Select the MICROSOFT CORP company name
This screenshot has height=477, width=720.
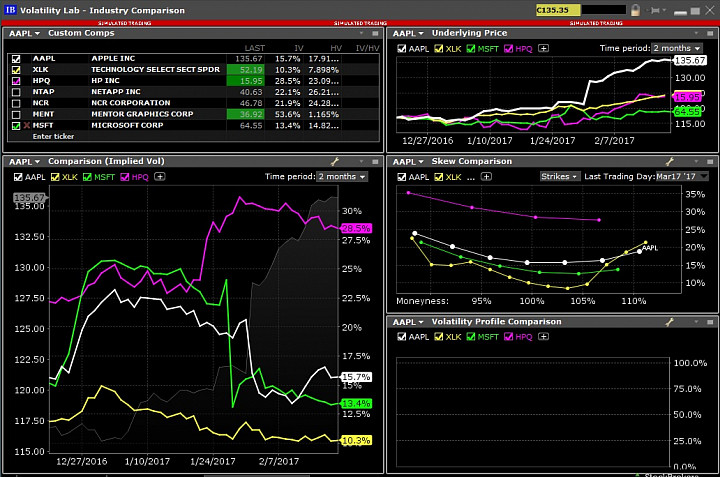coord(127,125)
